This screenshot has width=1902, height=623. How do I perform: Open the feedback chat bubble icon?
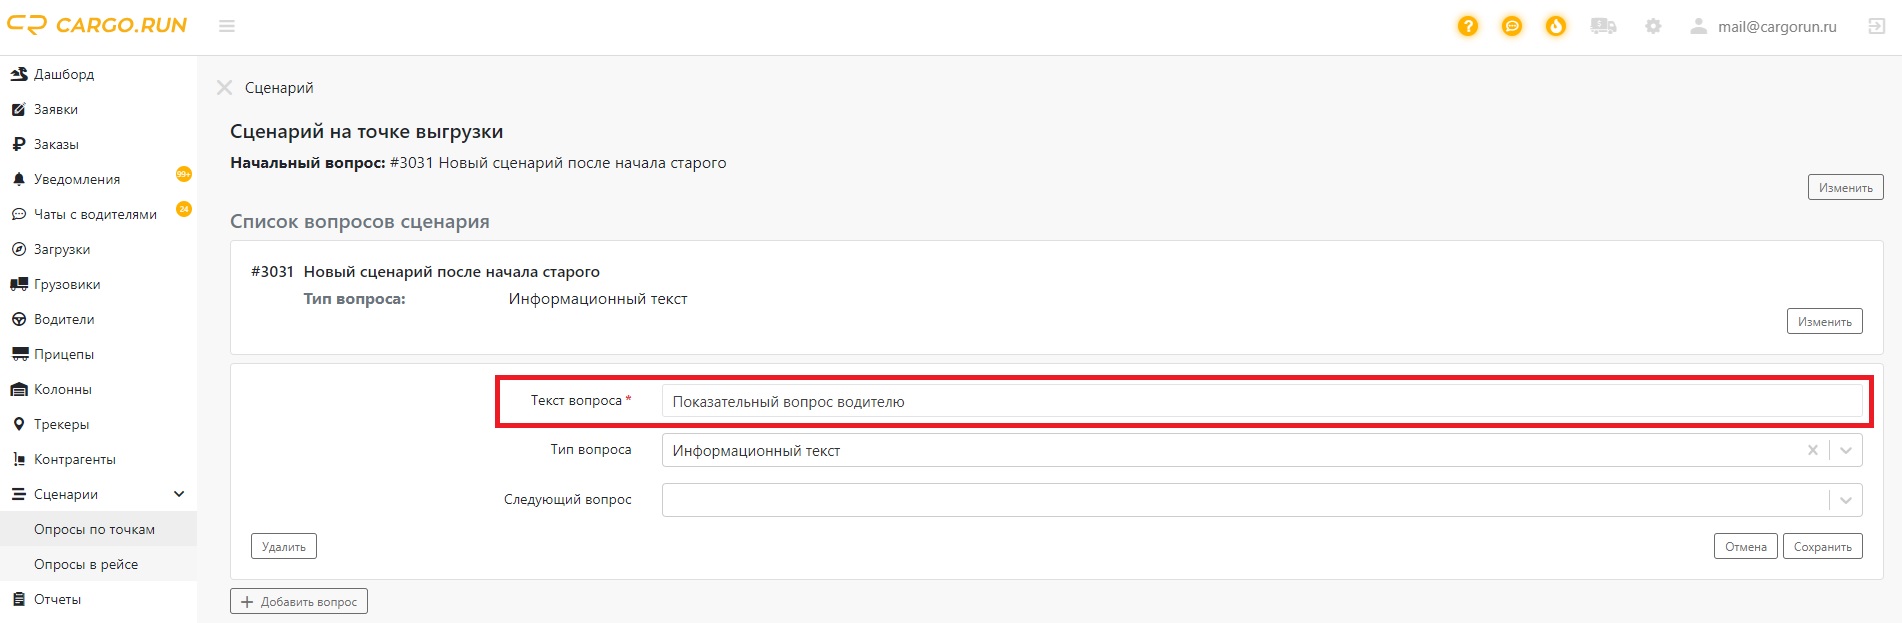pyautogui.click(x=1512, y=26)
